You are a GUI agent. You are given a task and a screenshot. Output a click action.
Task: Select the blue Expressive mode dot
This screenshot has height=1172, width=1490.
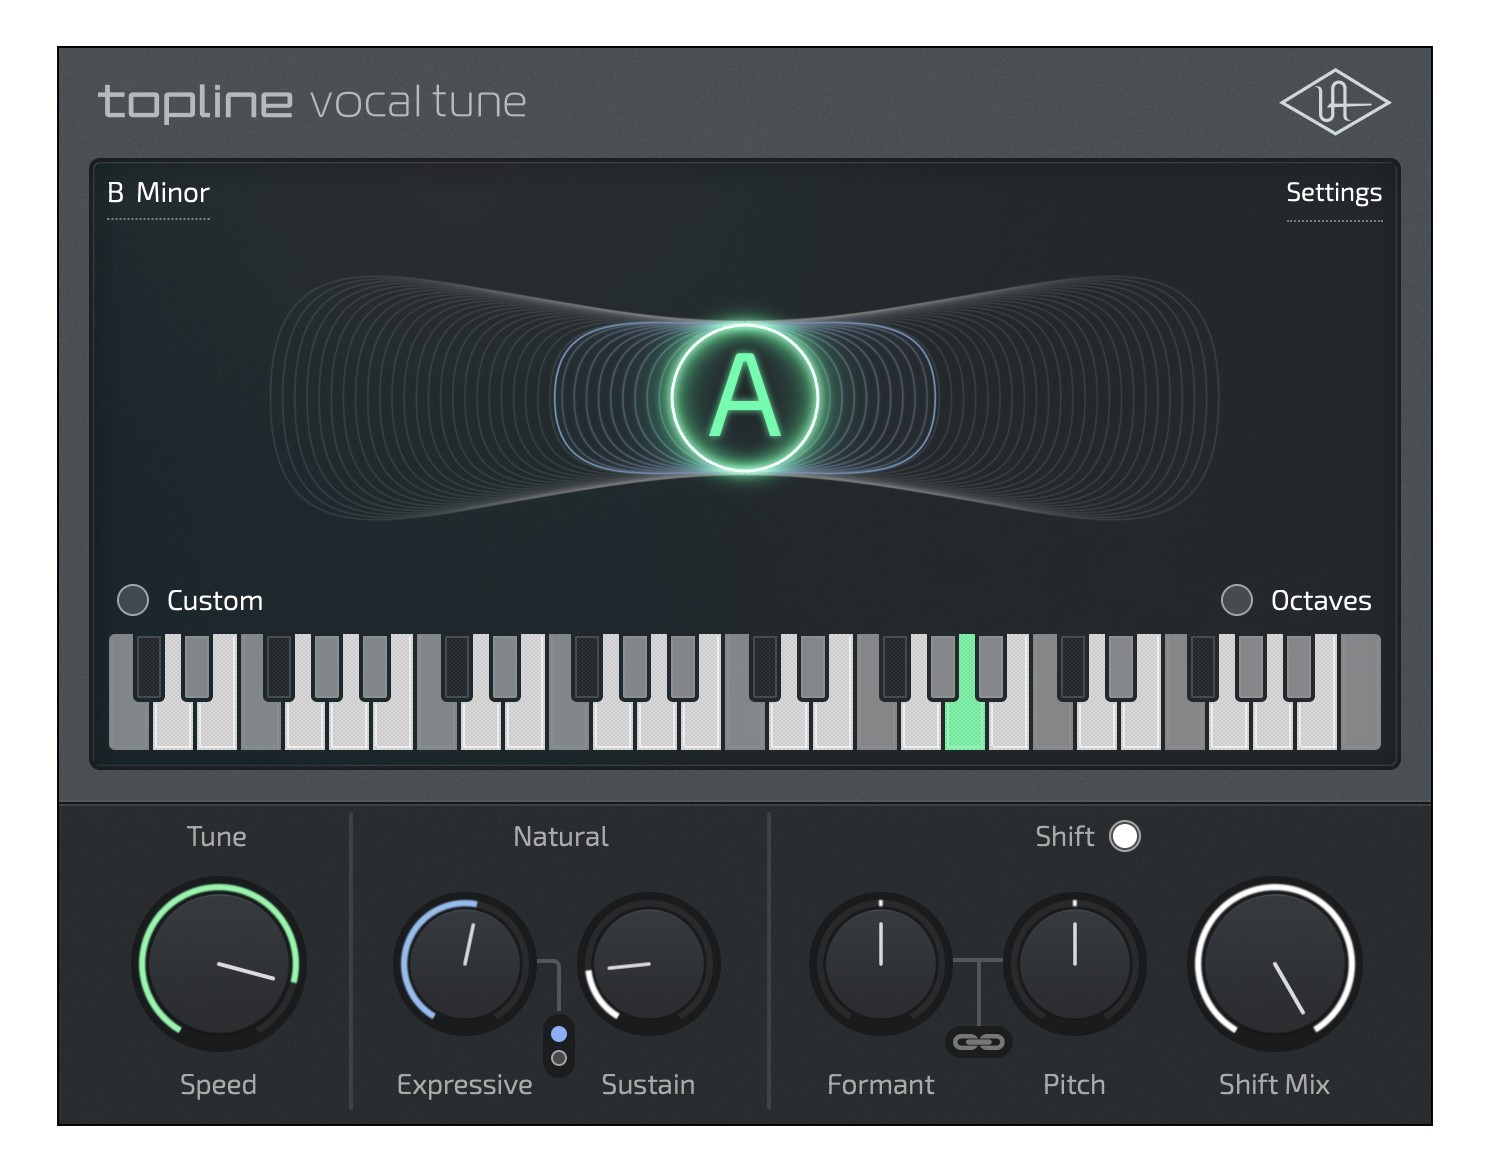click(x=559, y=1034)
